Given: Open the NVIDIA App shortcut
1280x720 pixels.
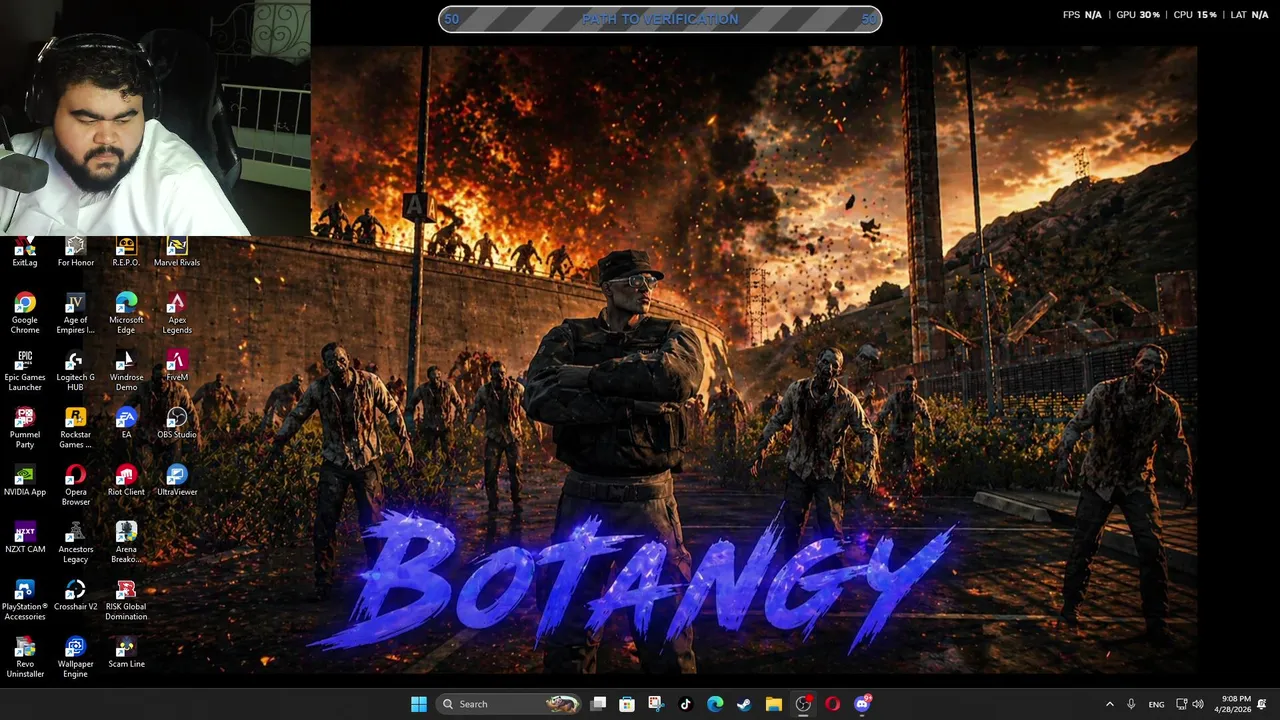Looking at the screenshot, I should (25, 480).
